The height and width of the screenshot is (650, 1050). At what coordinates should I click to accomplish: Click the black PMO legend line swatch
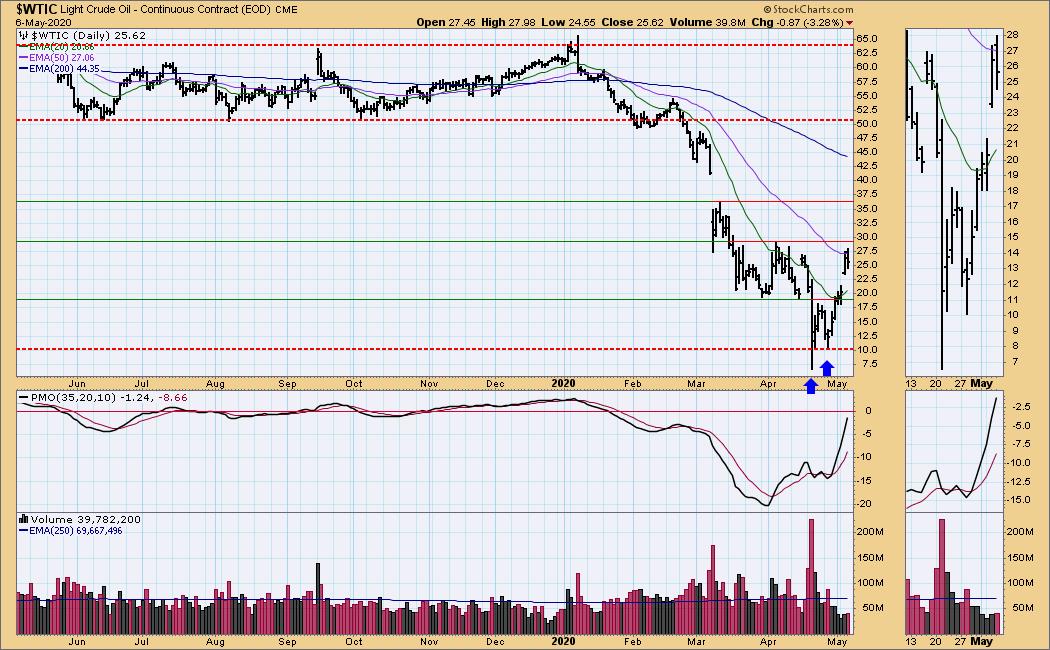[23, 398]
